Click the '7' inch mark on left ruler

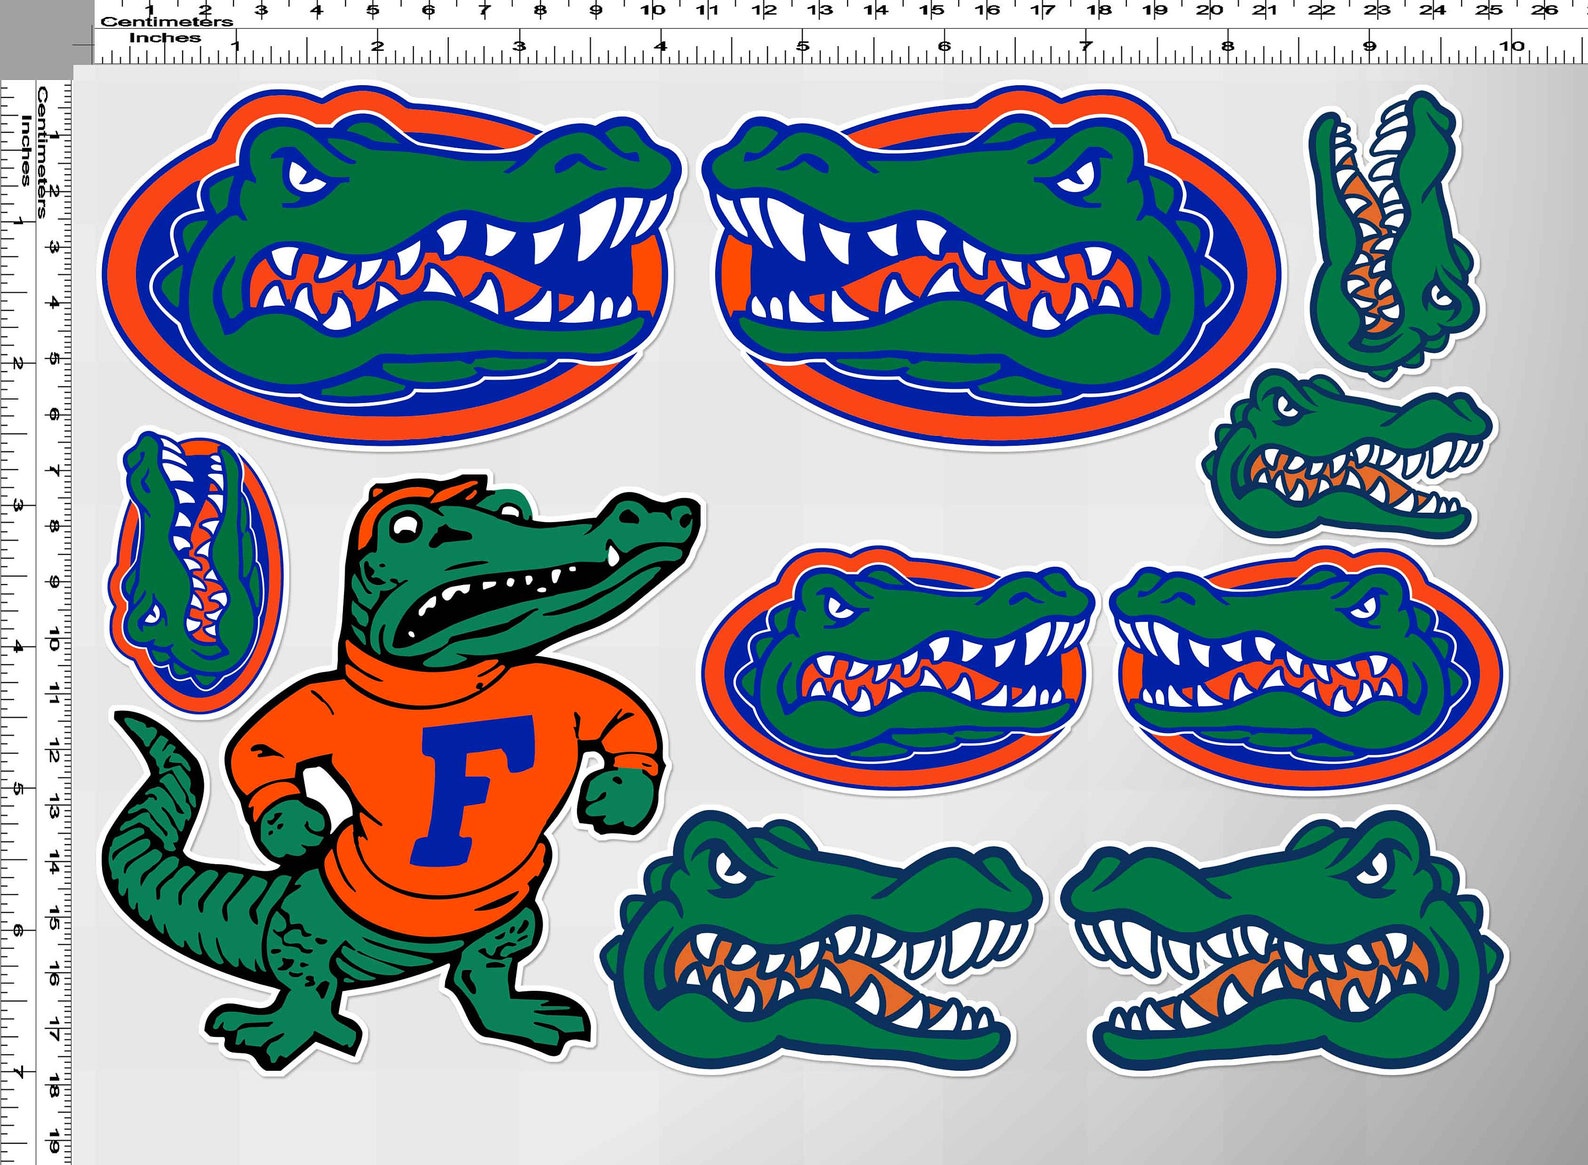point(17,1073)
